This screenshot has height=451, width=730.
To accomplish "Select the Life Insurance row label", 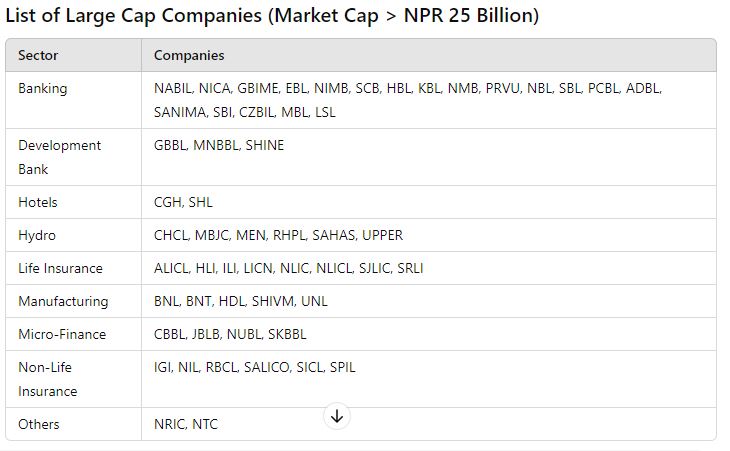I will coord(60,268).
